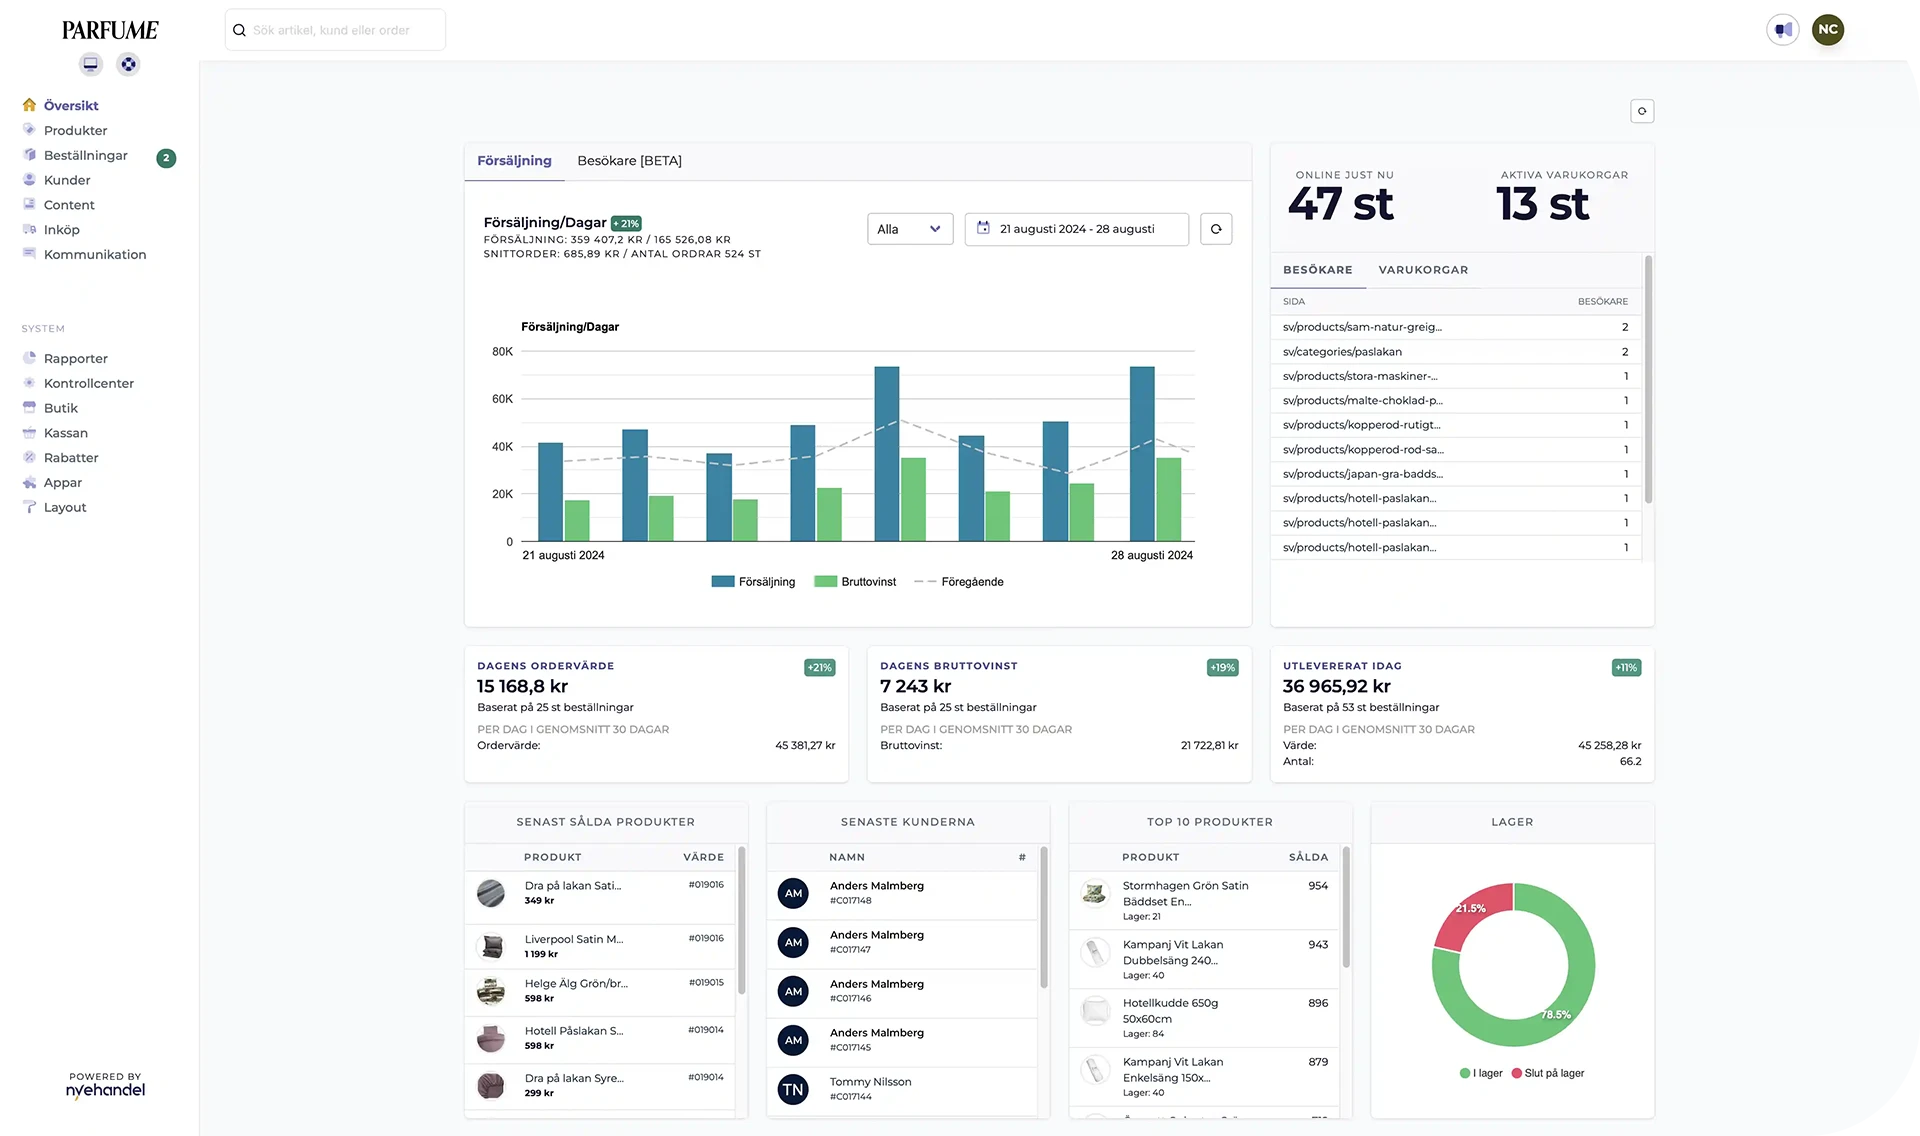Open Kontrollcenter in the sidebar
This screenshot has height=1136, width=1920.
(x=89, y=383)
